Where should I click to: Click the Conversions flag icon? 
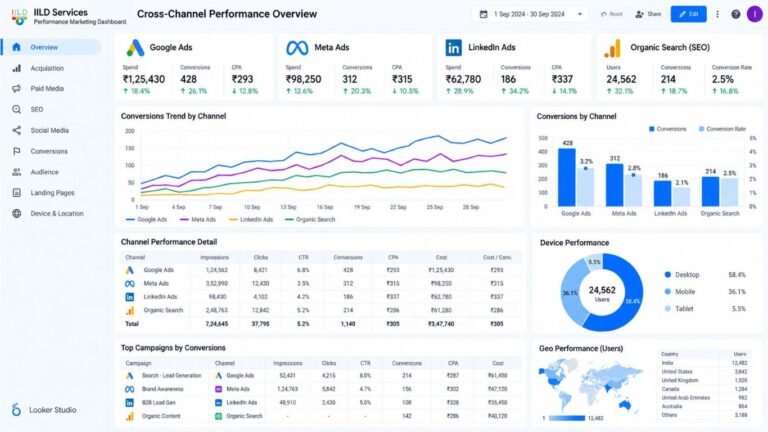[17, 151]
